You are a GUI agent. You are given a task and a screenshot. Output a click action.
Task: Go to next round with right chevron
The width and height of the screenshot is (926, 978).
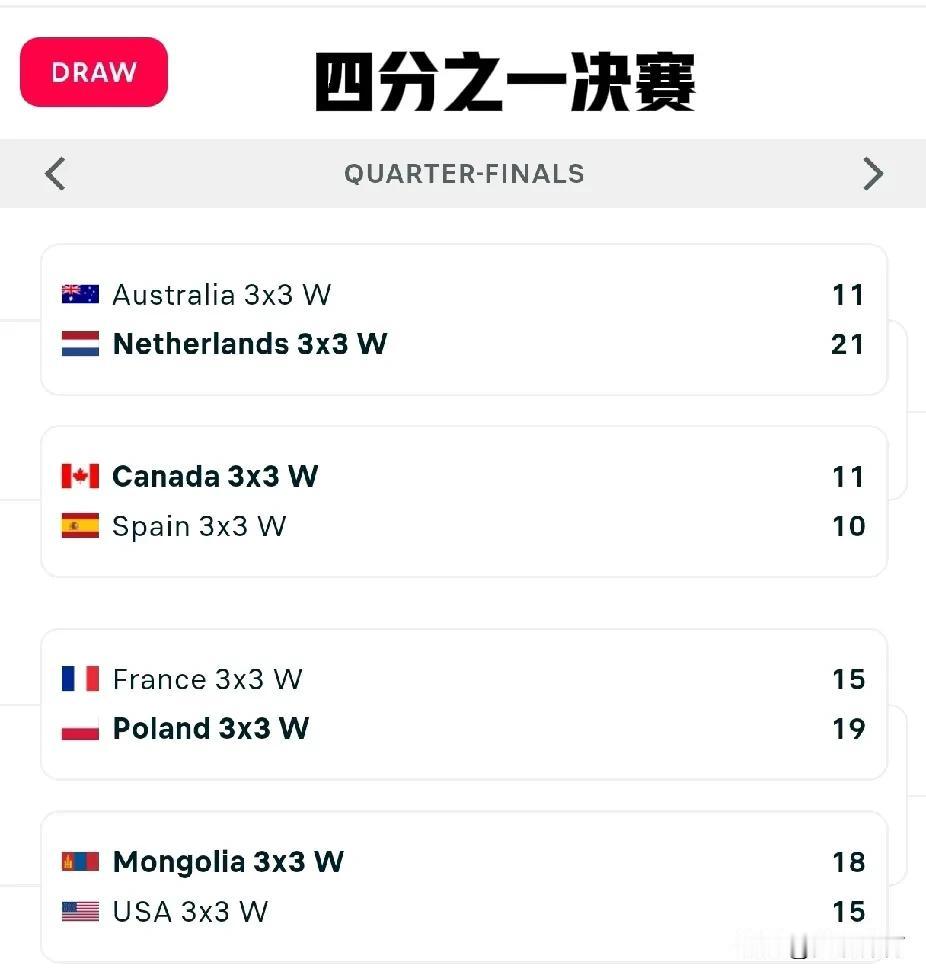[x=873, y=173]
